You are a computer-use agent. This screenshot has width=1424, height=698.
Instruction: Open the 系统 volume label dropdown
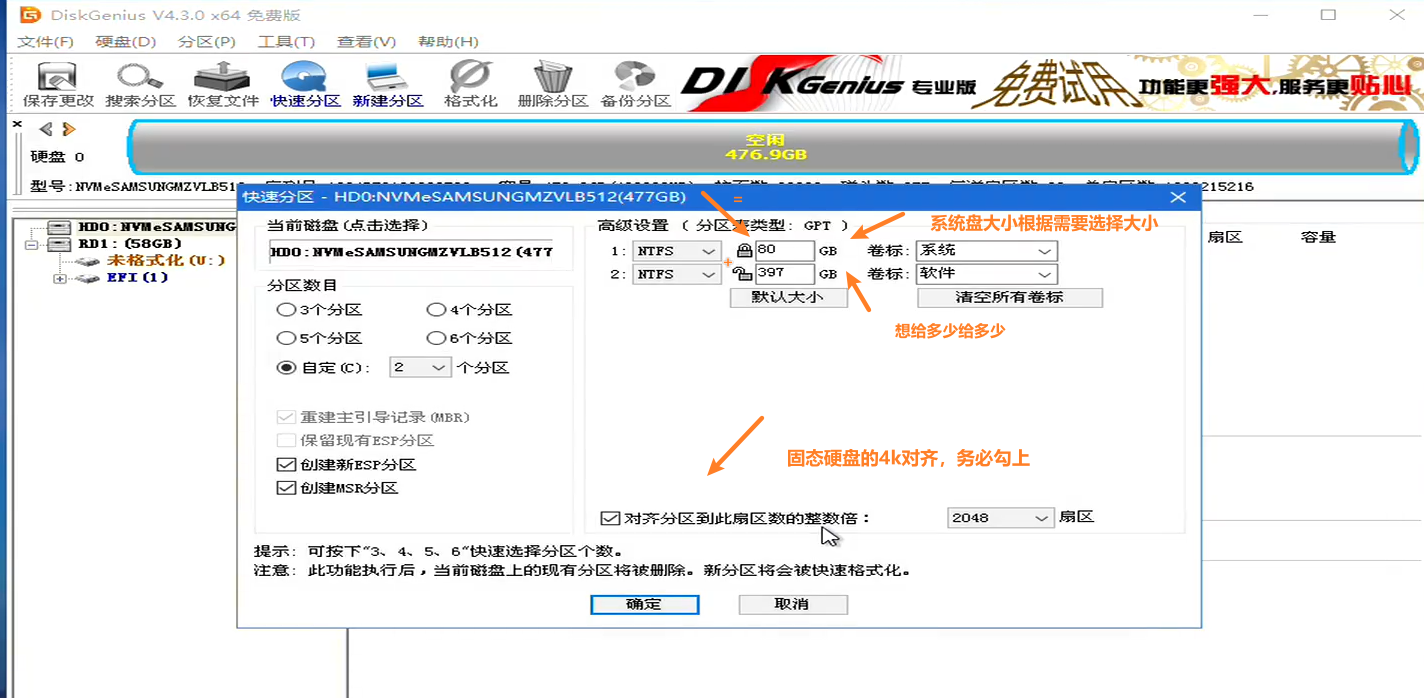(x=986, y=251)
